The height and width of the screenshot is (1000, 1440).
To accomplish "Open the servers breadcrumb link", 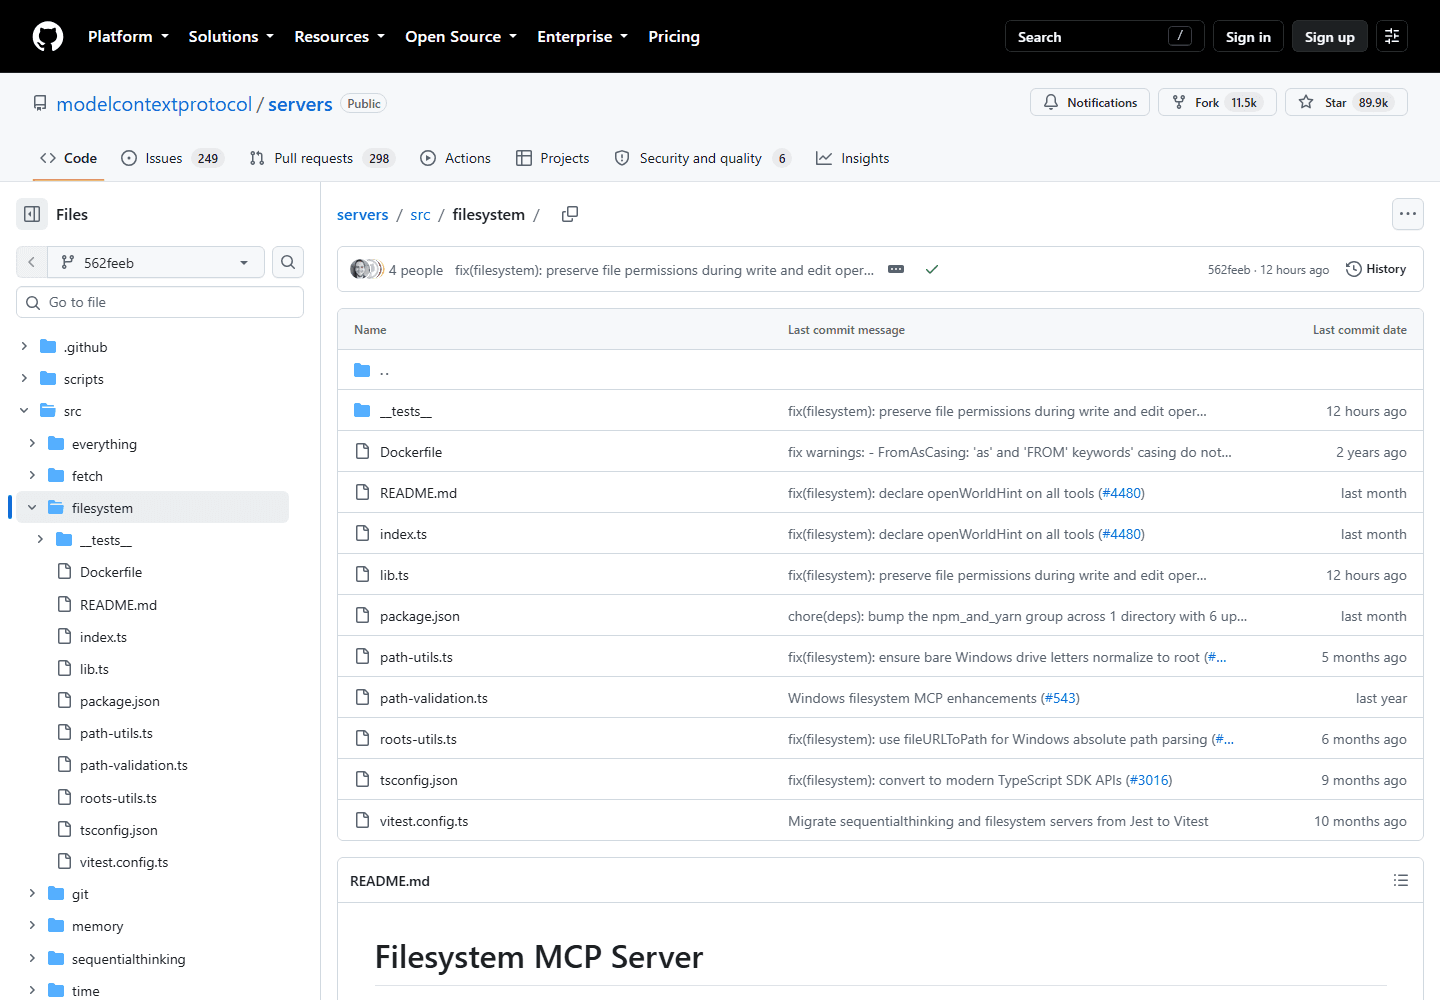I will pos(363,214).
